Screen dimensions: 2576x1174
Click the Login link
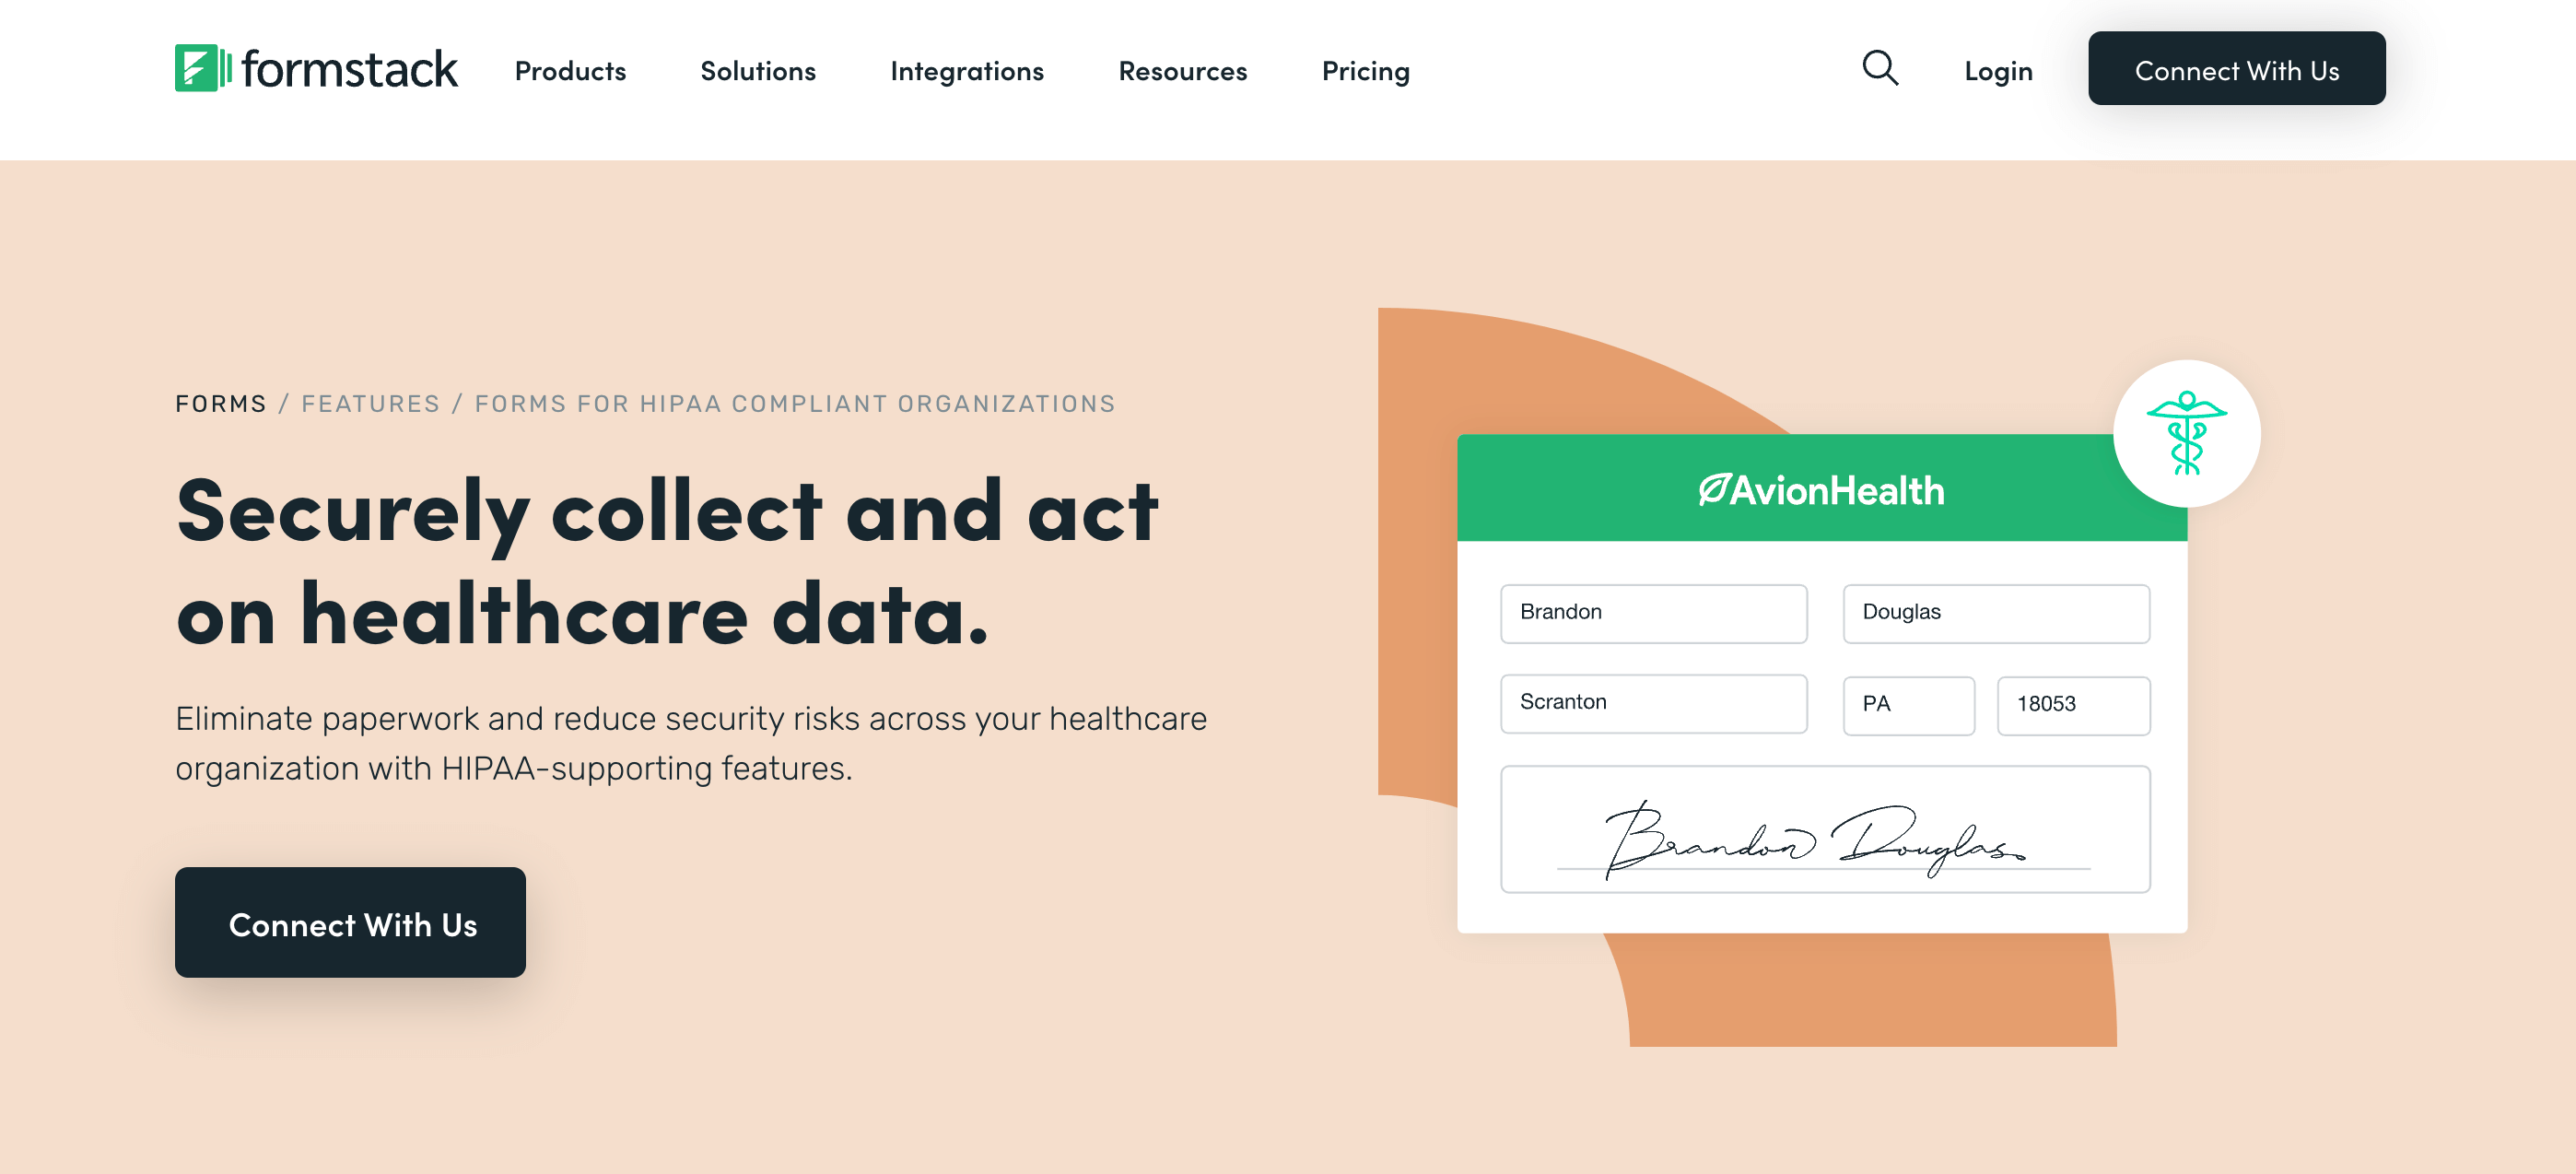(1999, 67)
